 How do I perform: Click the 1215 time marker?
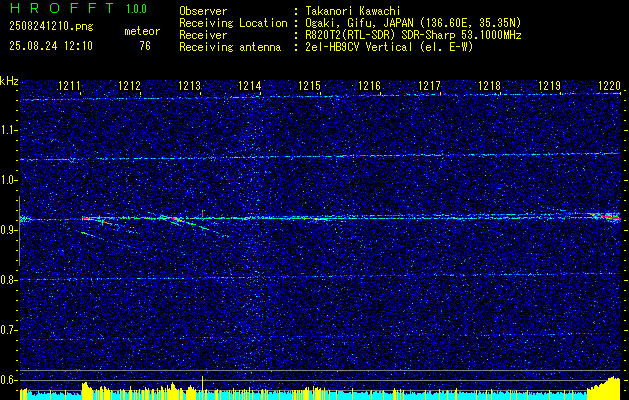[309, 85]
